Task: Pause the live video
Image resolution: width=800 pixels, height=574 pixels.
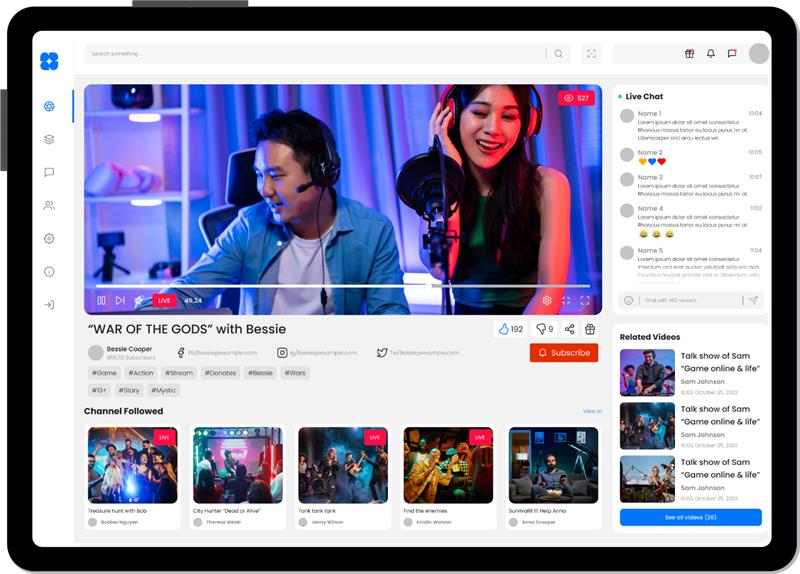Action: [x=101, y=301]
